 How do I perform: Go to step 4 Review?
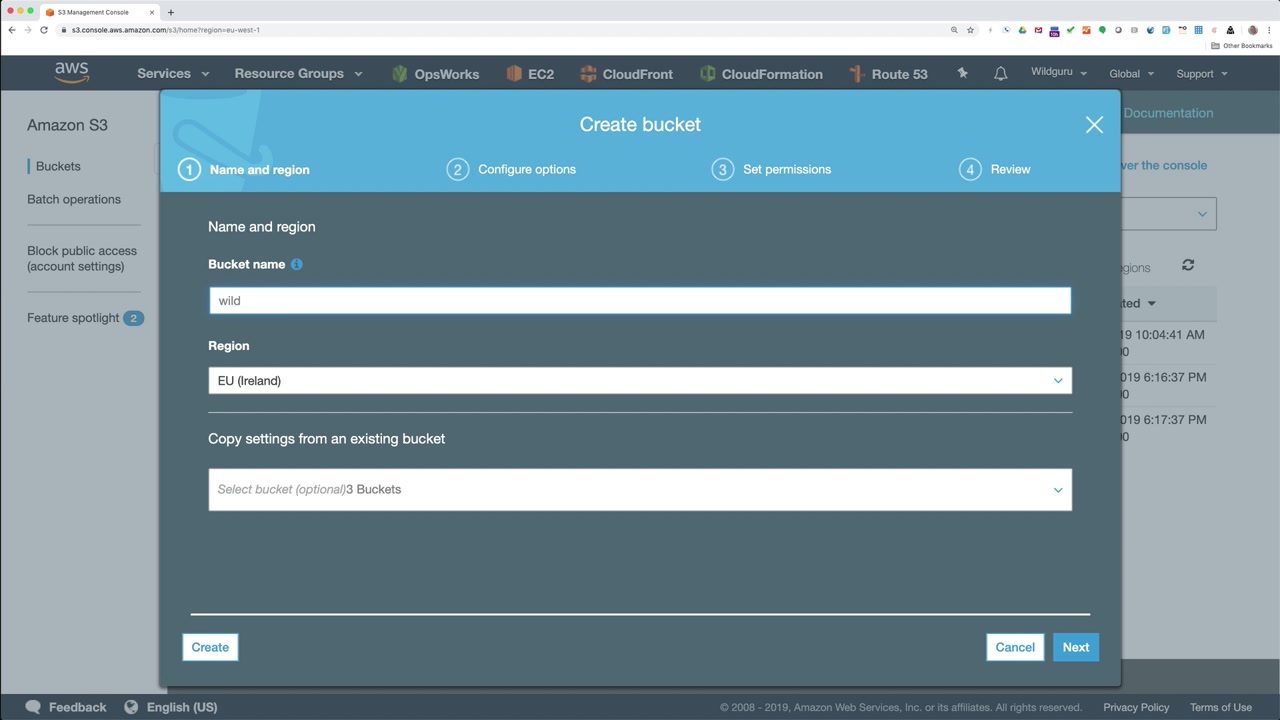tap(995, 170)
